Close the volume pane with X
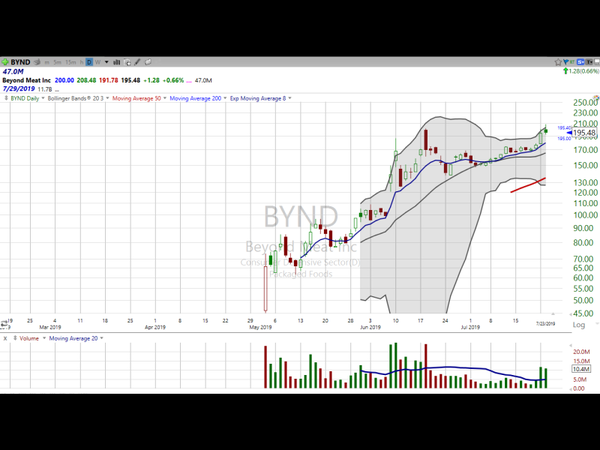Image resolution: width=600 pixels, height=450 pixels. tap(5, 339)
